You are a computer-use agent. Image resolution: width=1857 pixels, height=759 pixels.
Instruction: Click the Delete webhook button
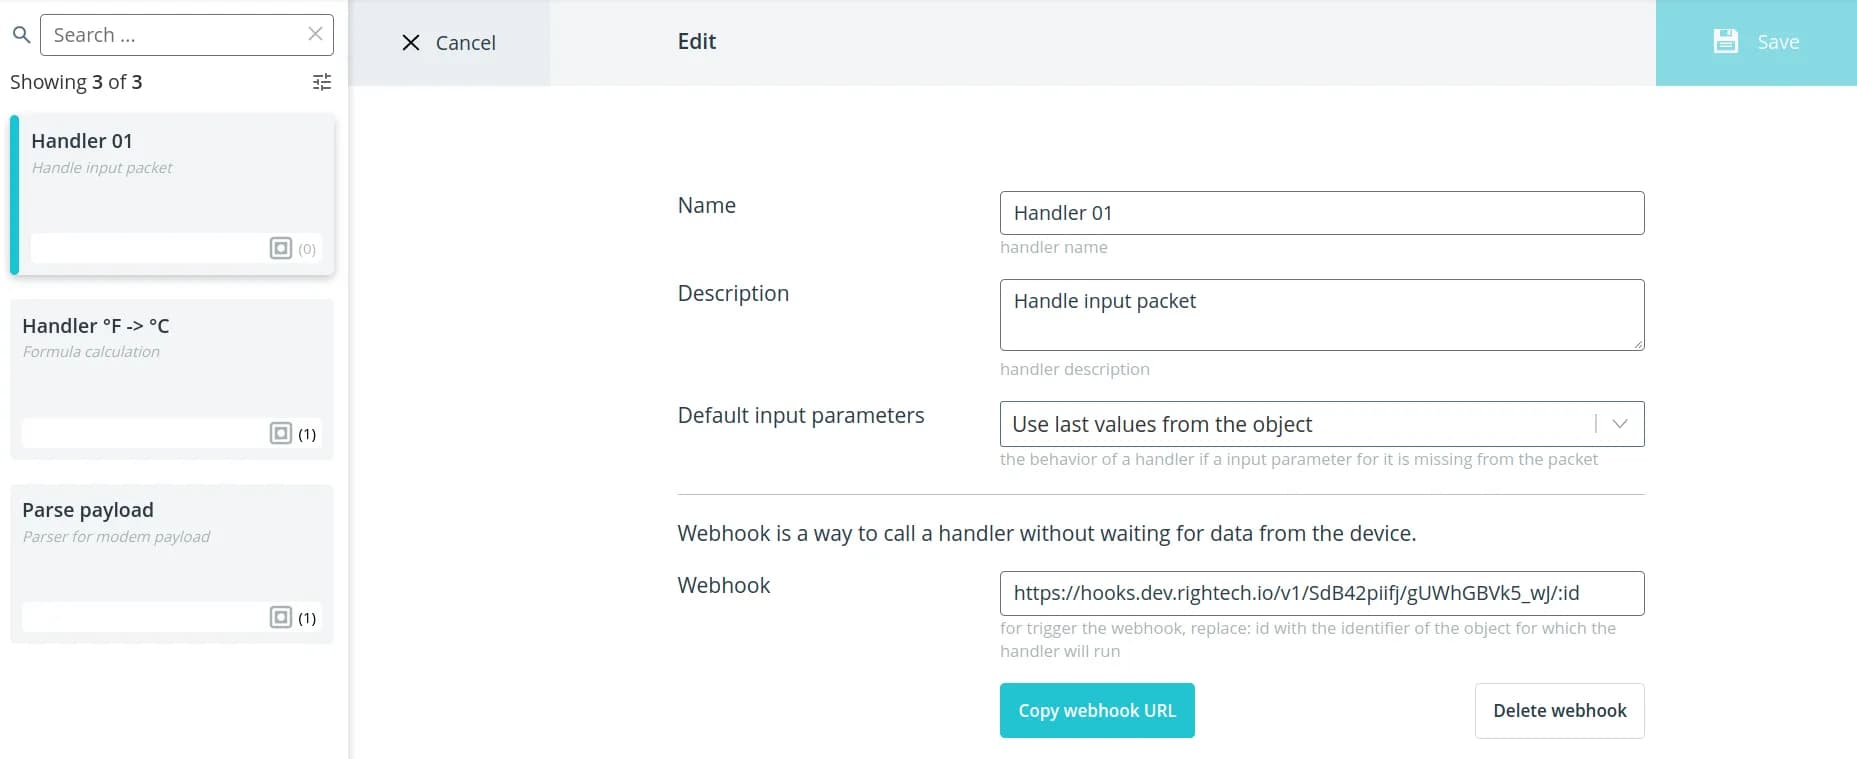(1559, 711)
